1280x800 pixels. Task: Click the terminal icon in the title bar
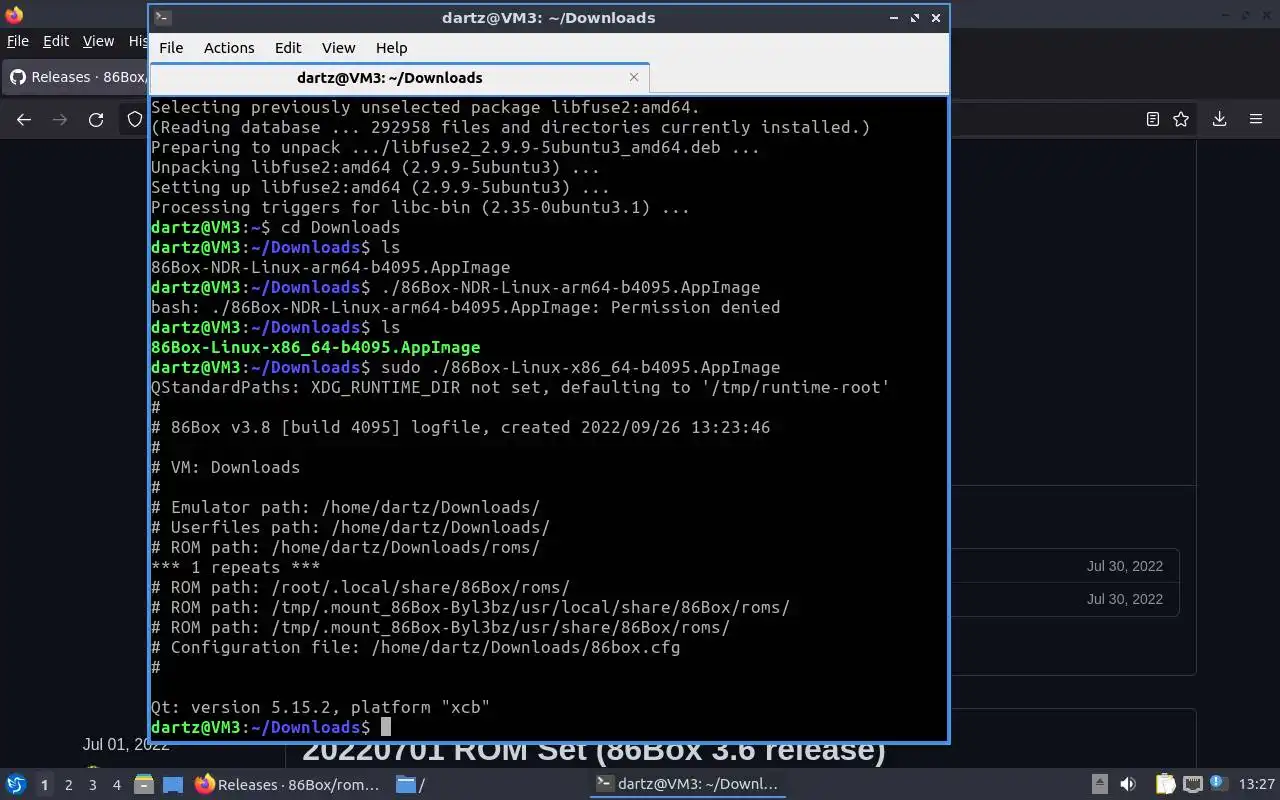163,18
